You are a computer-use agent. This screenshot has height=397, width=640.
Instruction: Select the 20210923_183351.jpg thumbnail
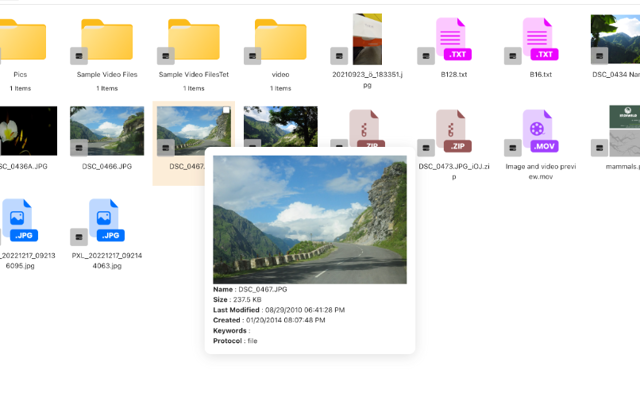coord(367,39)
